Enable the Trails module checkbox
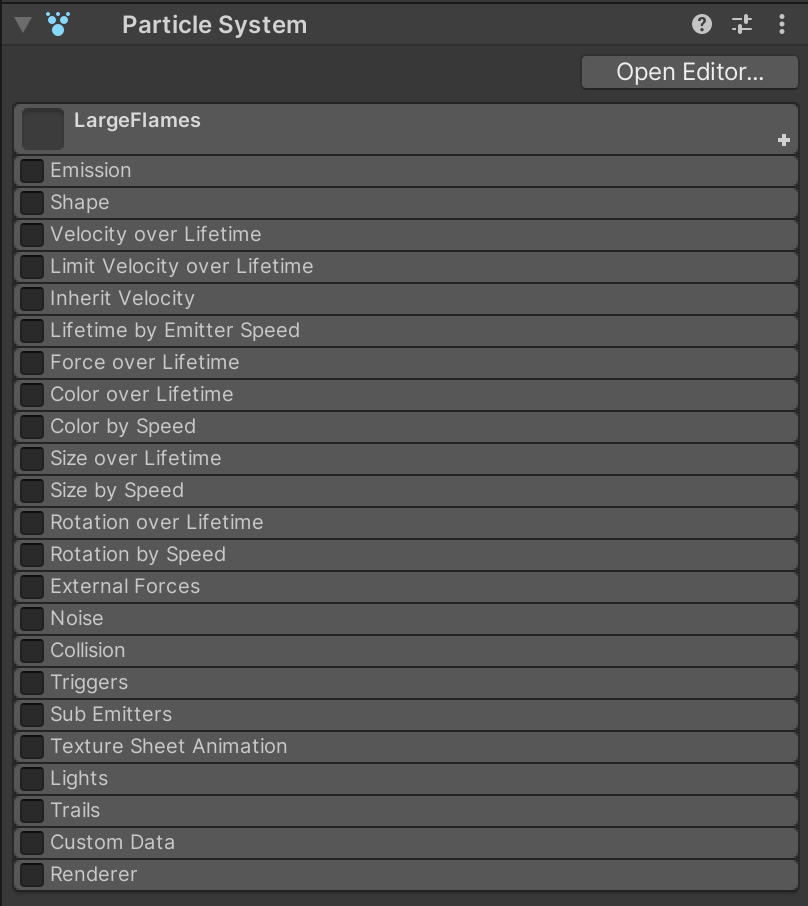This screenshot has width=808, height=906. [32, 811]
